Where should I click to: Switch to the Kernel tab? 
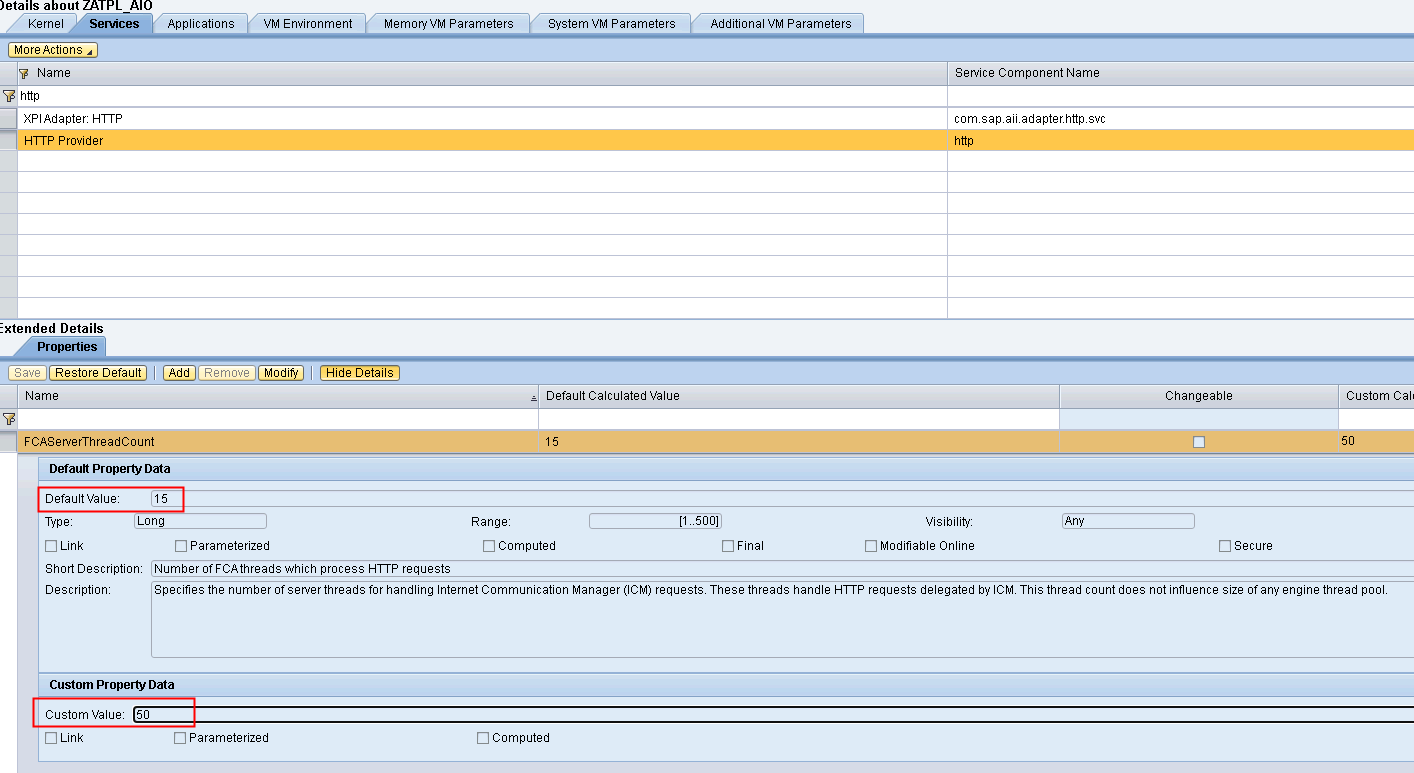click(x=46, y=23)
